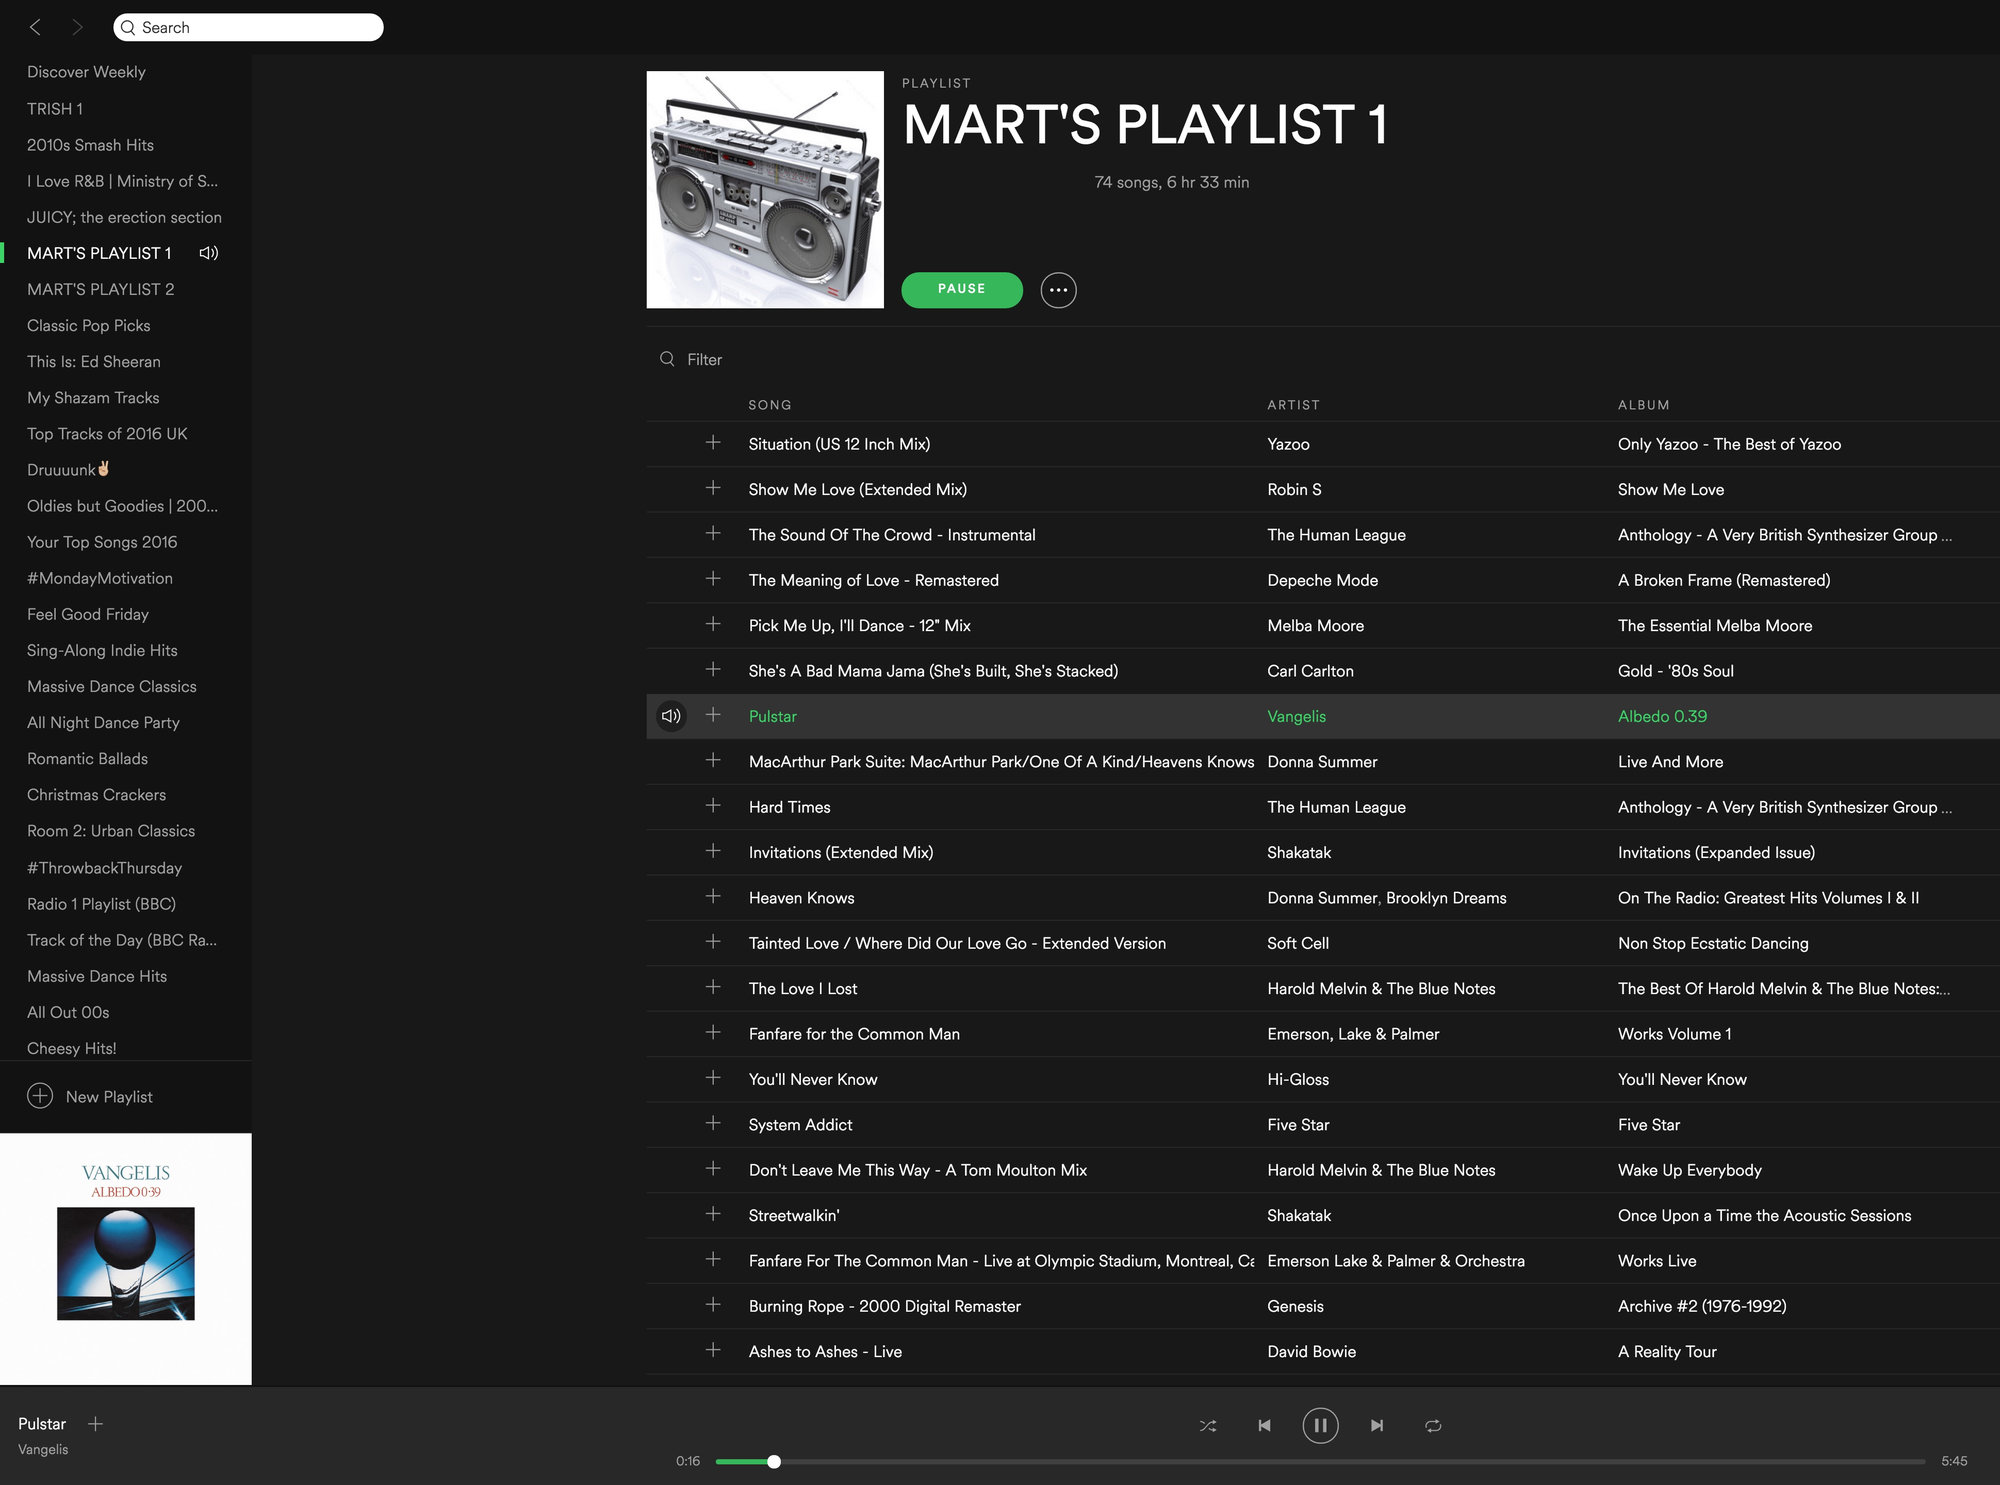Add Burning Rope to library
The height and width of the screenshot is (1485, 2000).
tap(713, 1304)
